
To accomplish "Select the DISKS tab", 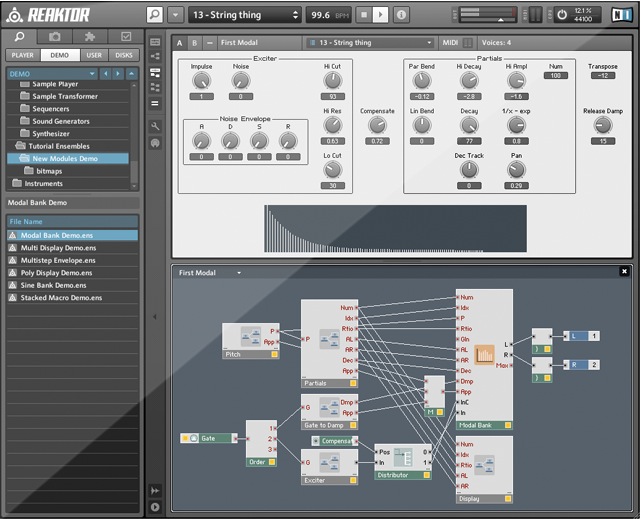I will tap(124, 55).
